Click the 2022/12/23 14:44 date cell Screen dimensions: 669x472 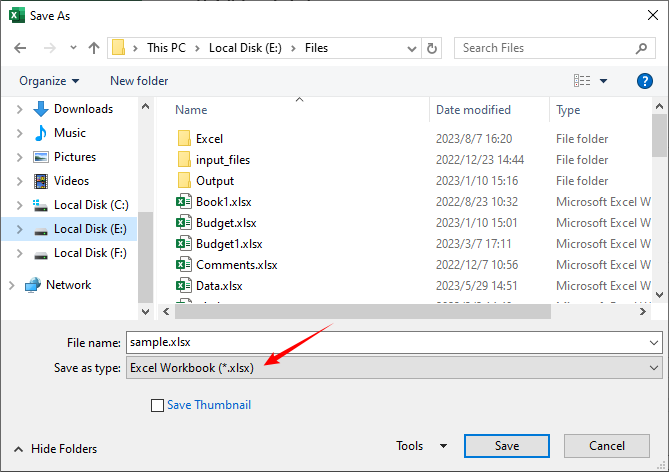click(x=480, y=160)
